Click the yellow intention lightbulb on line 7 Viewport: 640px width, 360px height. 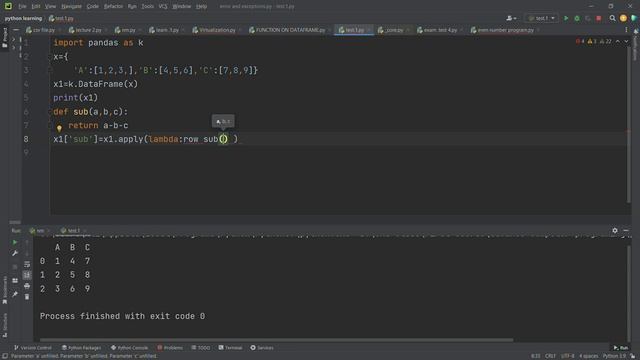tap(59, 129)
